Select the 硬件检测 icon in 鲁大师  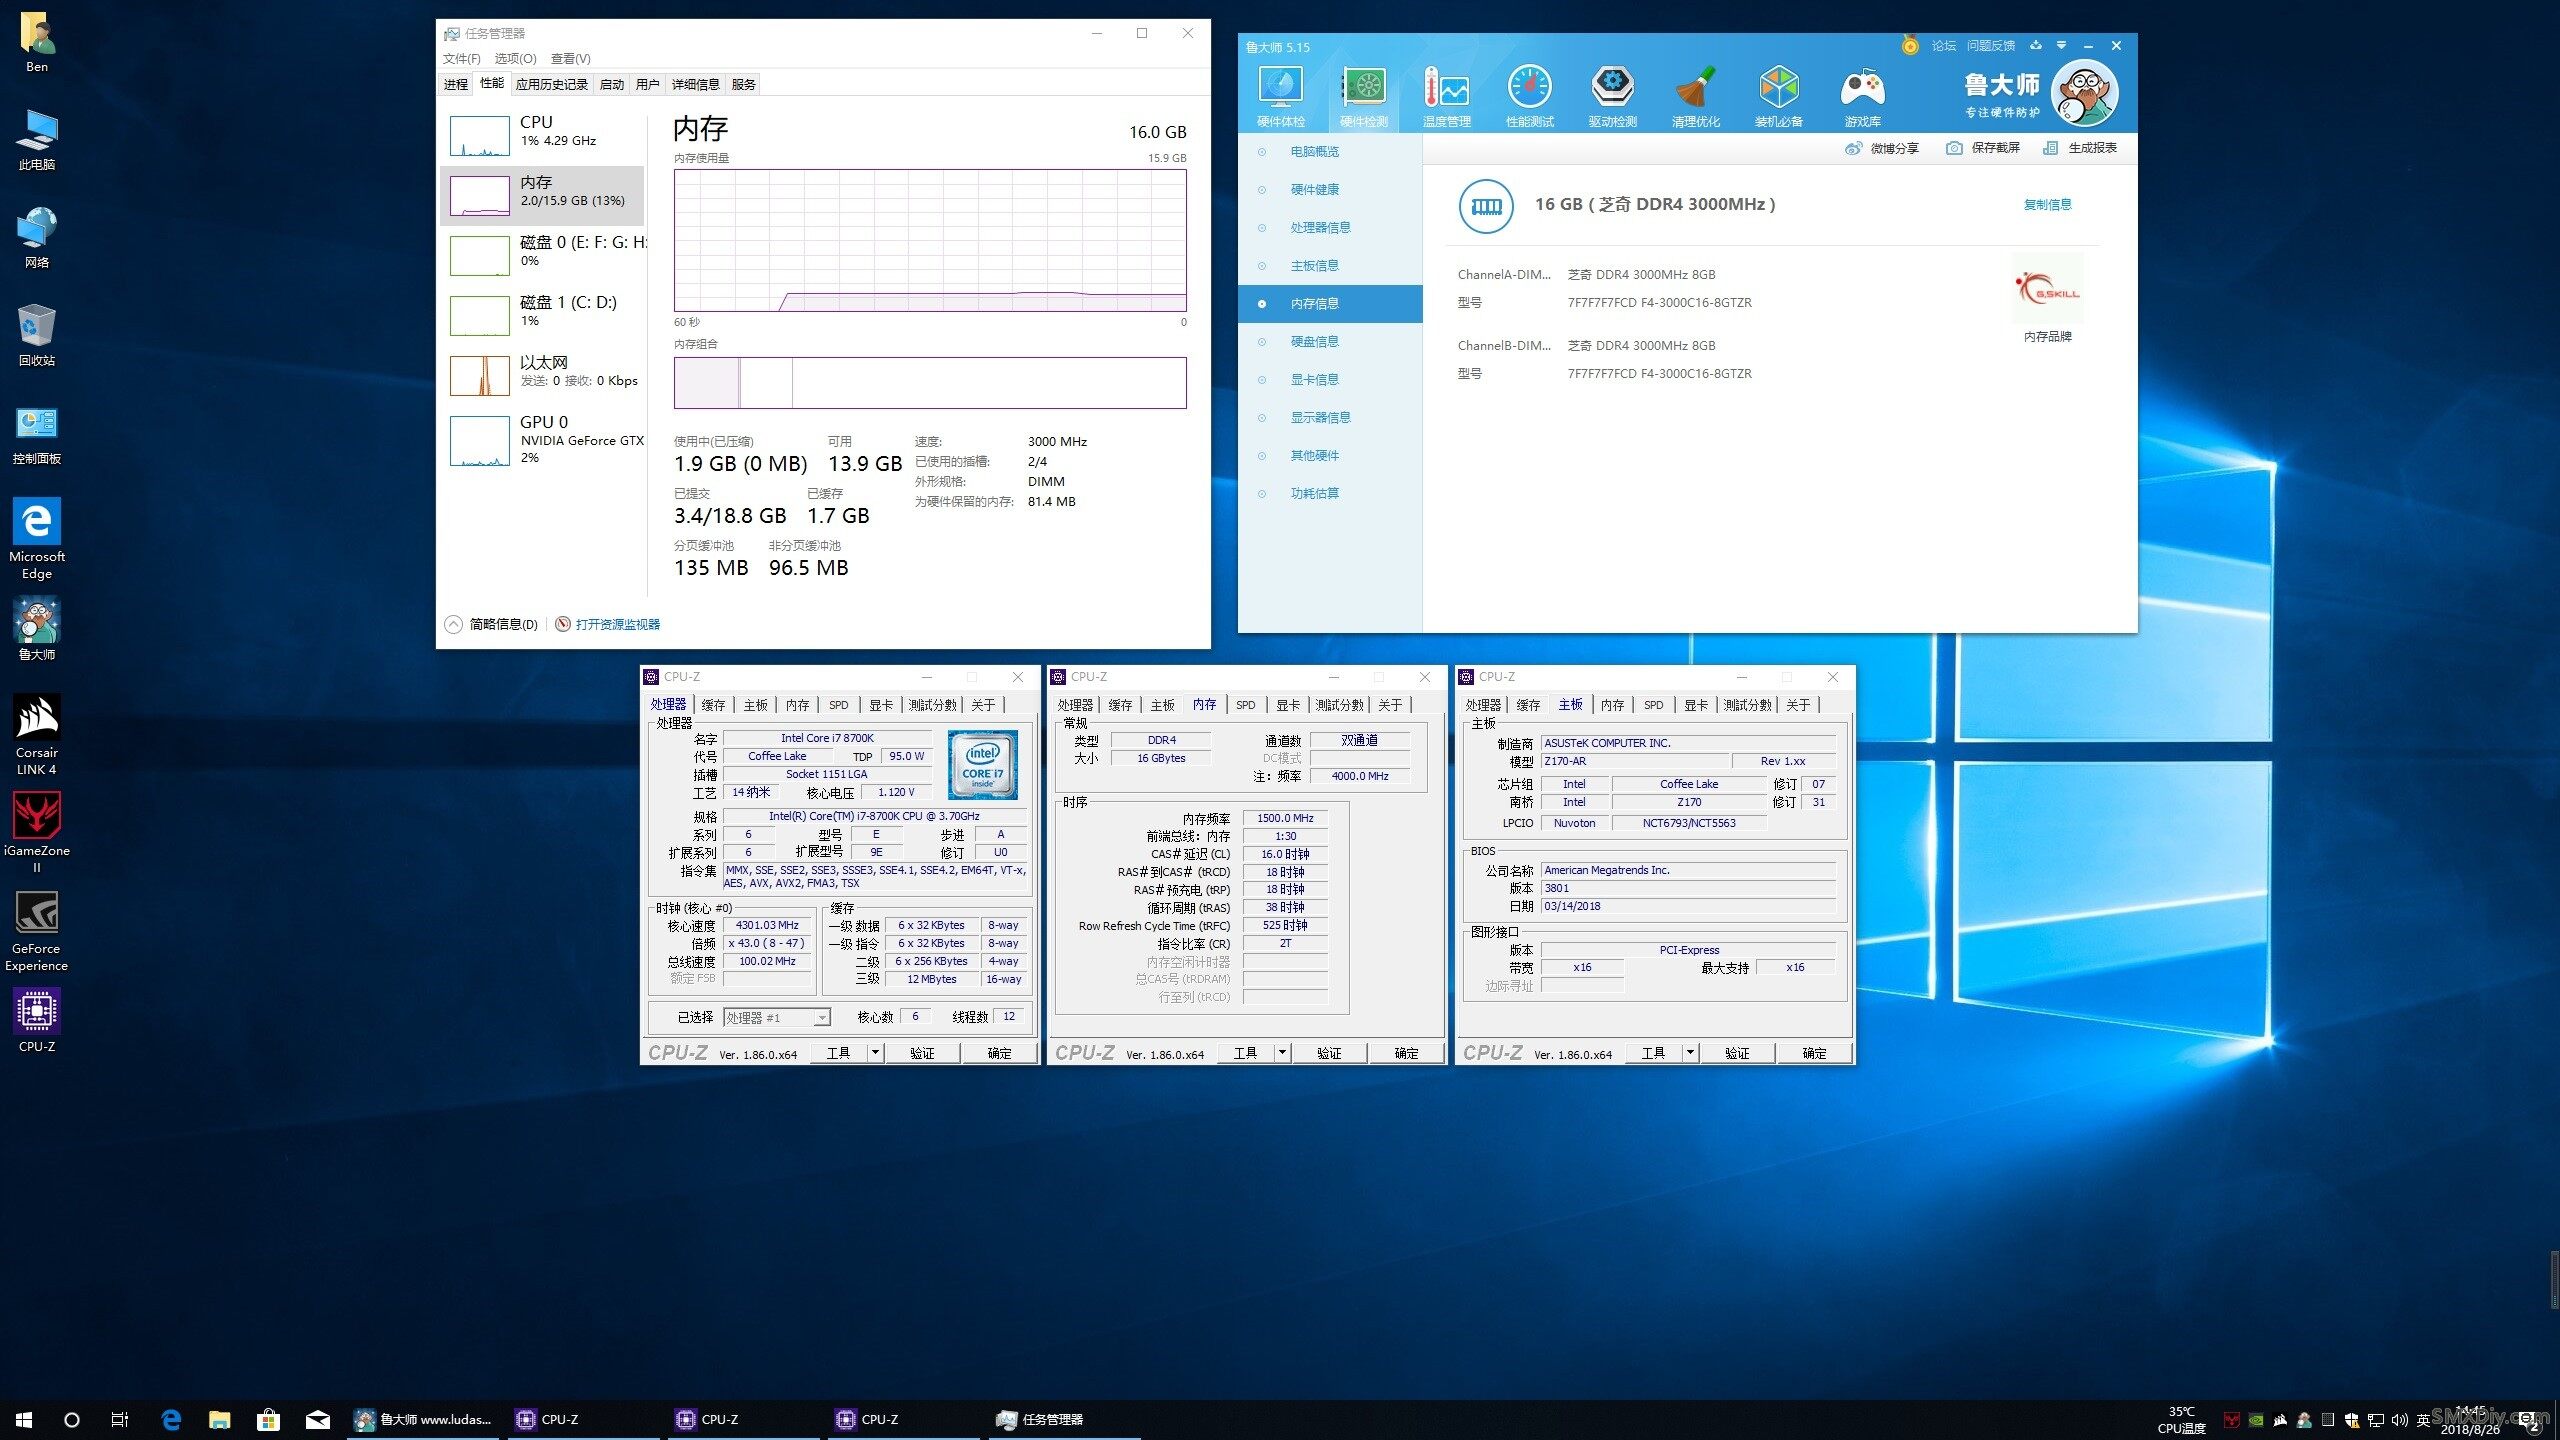[x=1364, y=95]
